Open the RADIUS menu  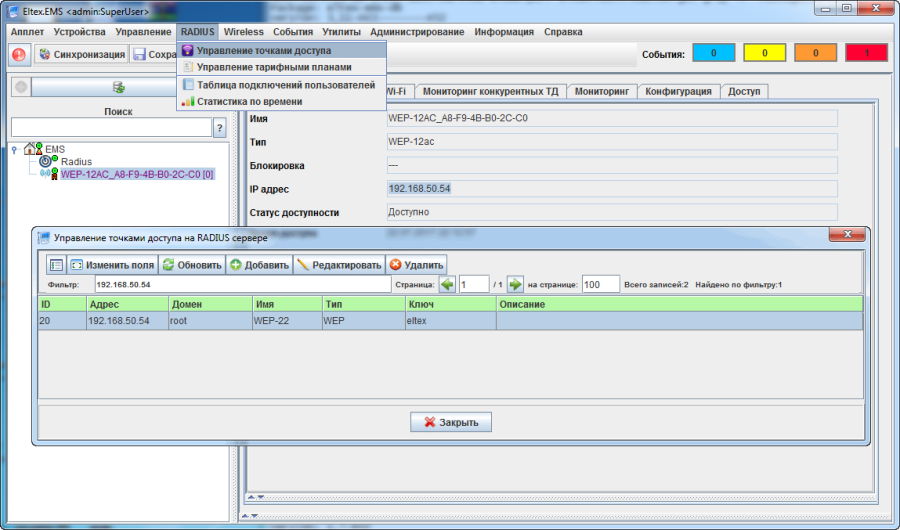pyautogui.click(x=197, y=32)
